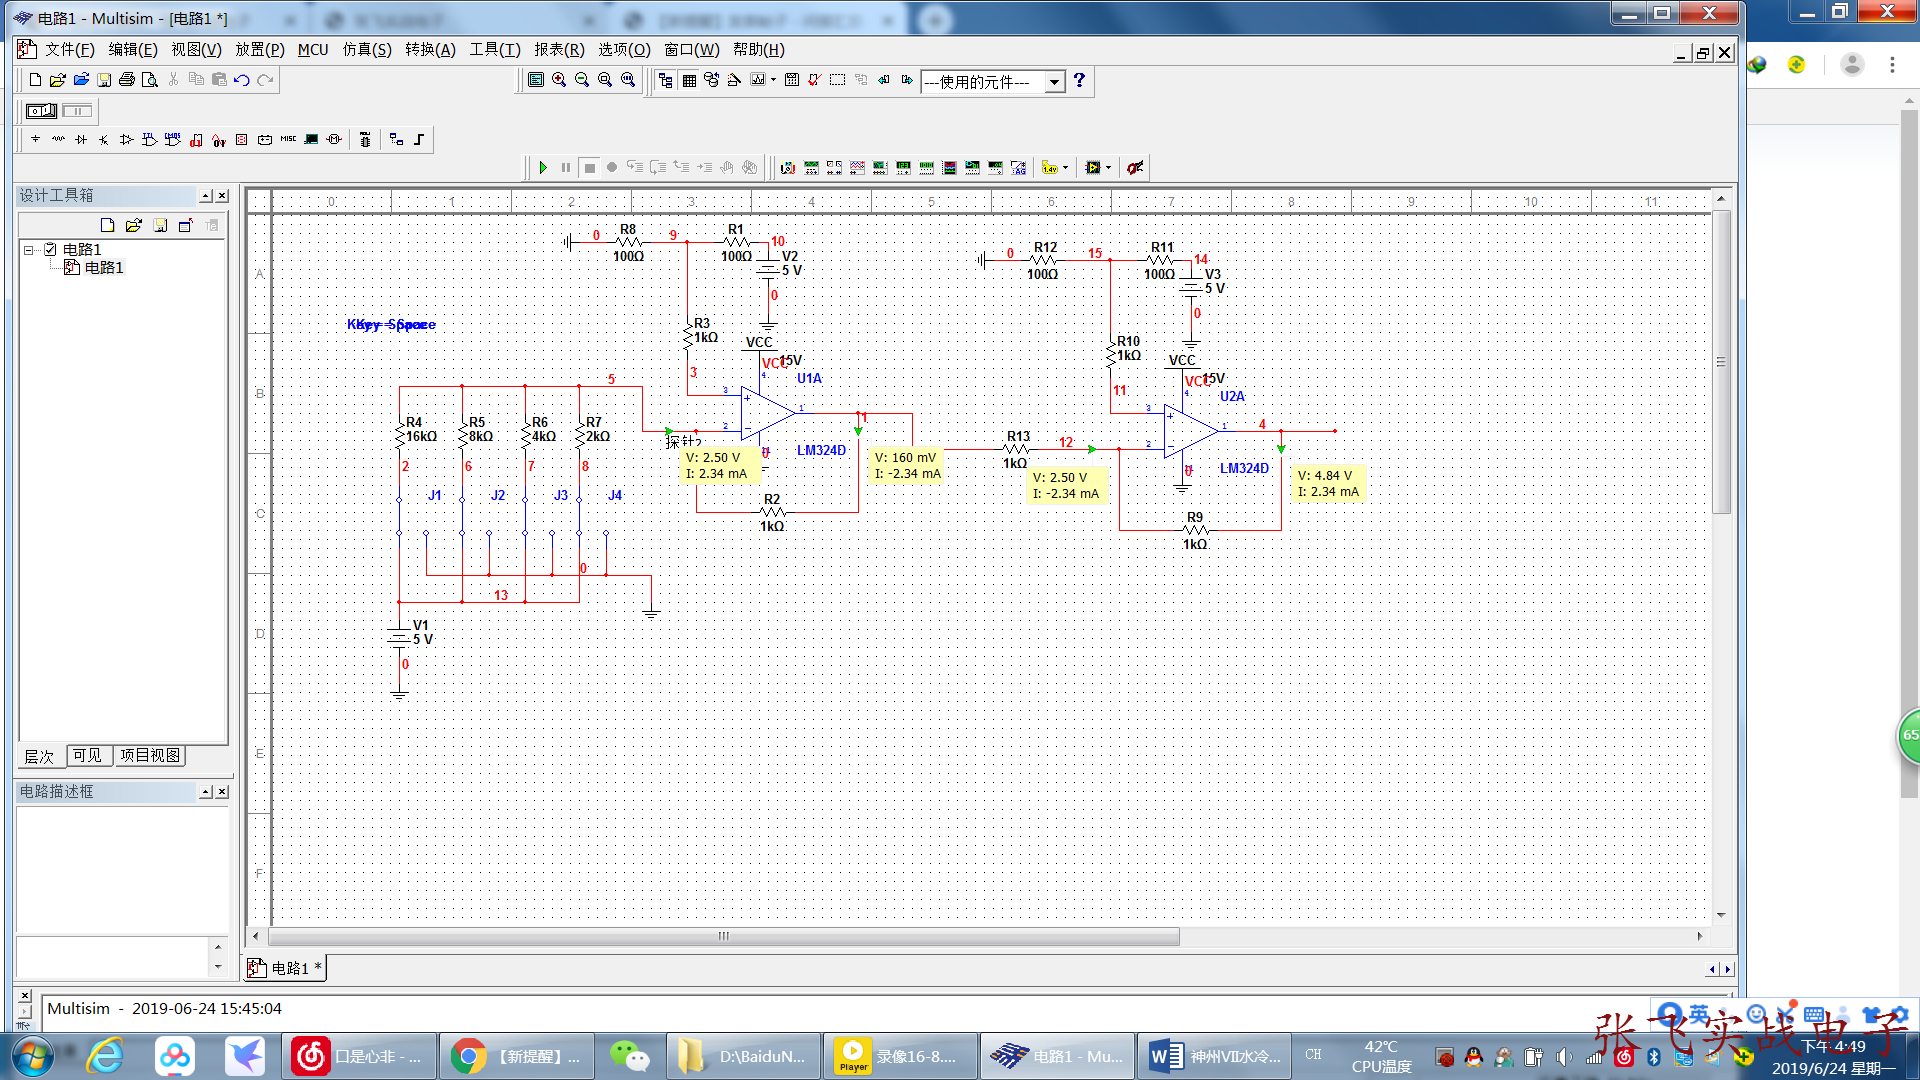
Task: Expand the Grapher dropdown arrow
Action: click(773, 80)
